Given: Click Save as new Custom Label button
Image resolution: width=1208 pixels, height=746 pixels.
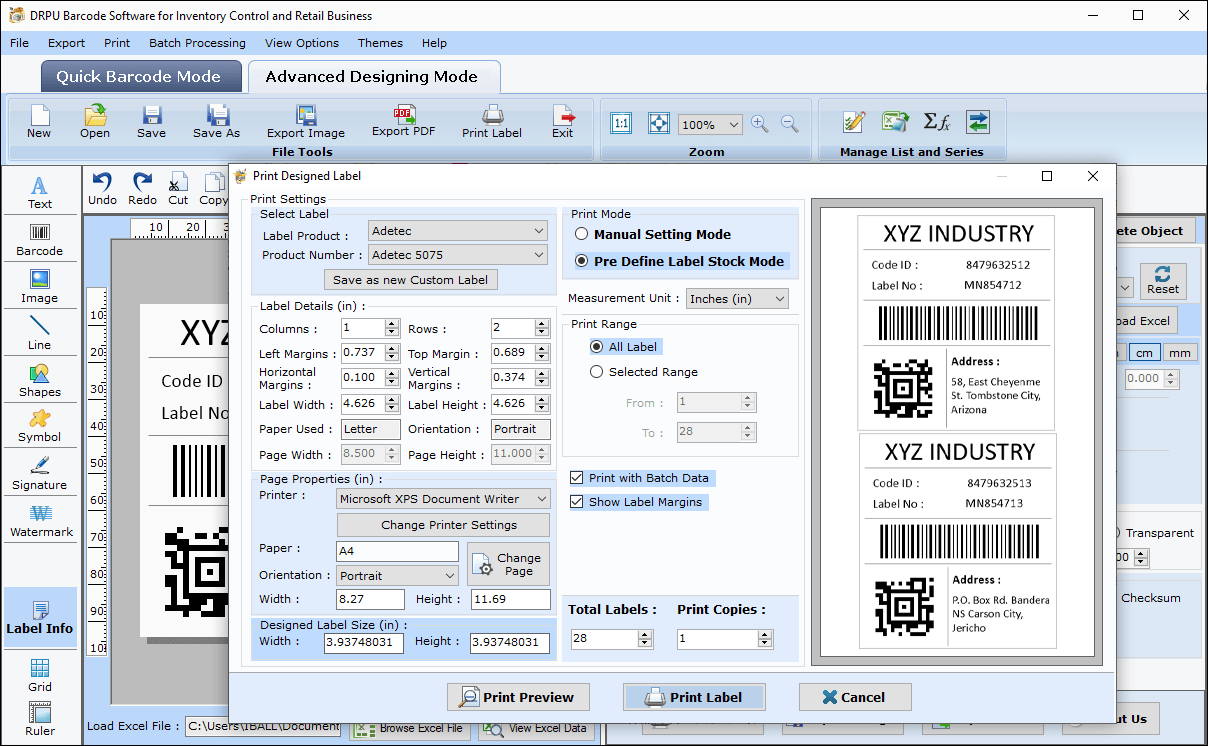Looking at the screenshot, I should pos(410,280).
